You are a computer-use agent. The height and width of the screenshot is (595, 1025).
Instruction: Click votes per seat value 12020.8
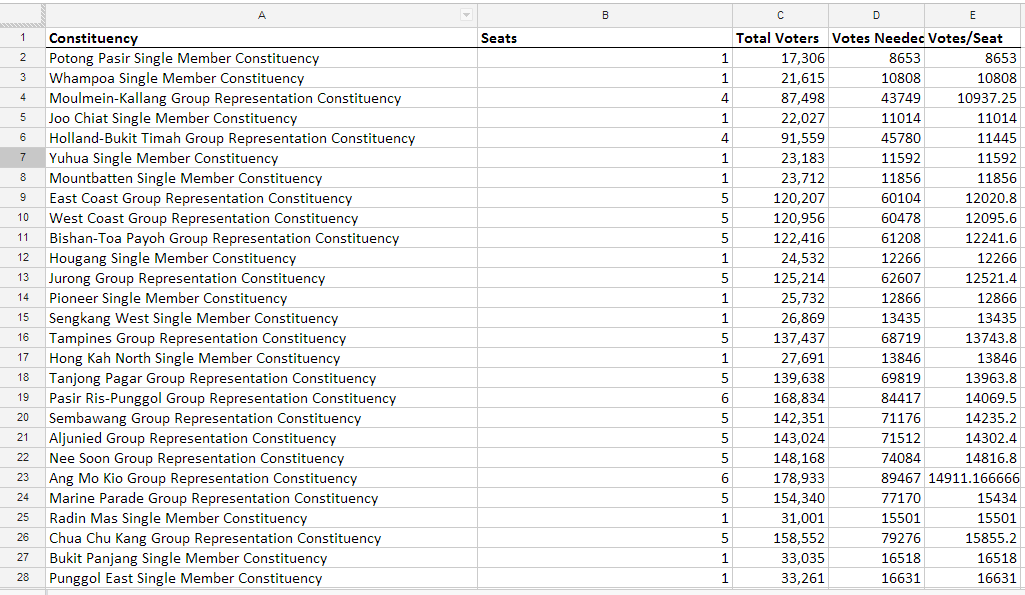click(x=973, y=198)
